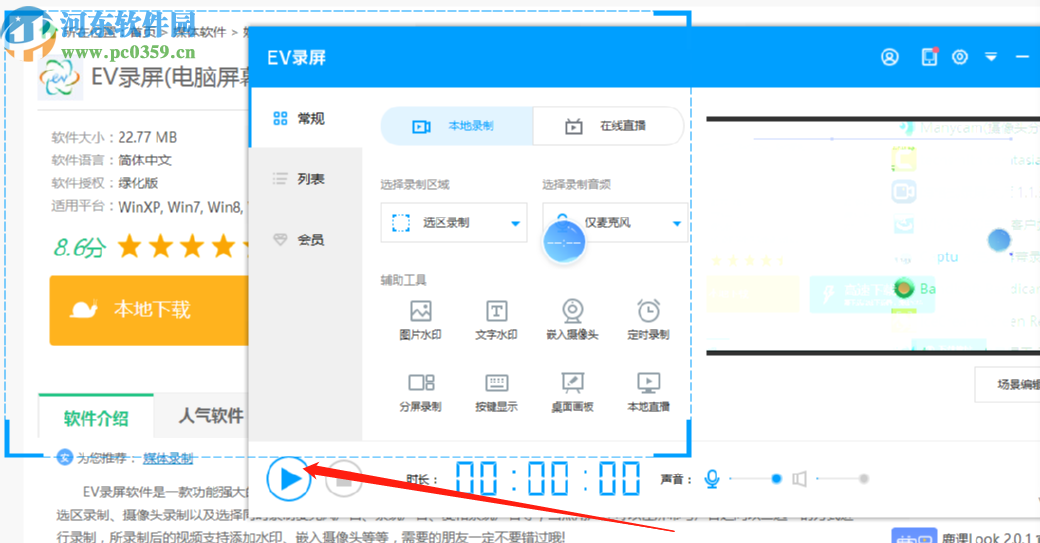
Task: Click the microphone icon next to 声音
Action: [712, 479]
